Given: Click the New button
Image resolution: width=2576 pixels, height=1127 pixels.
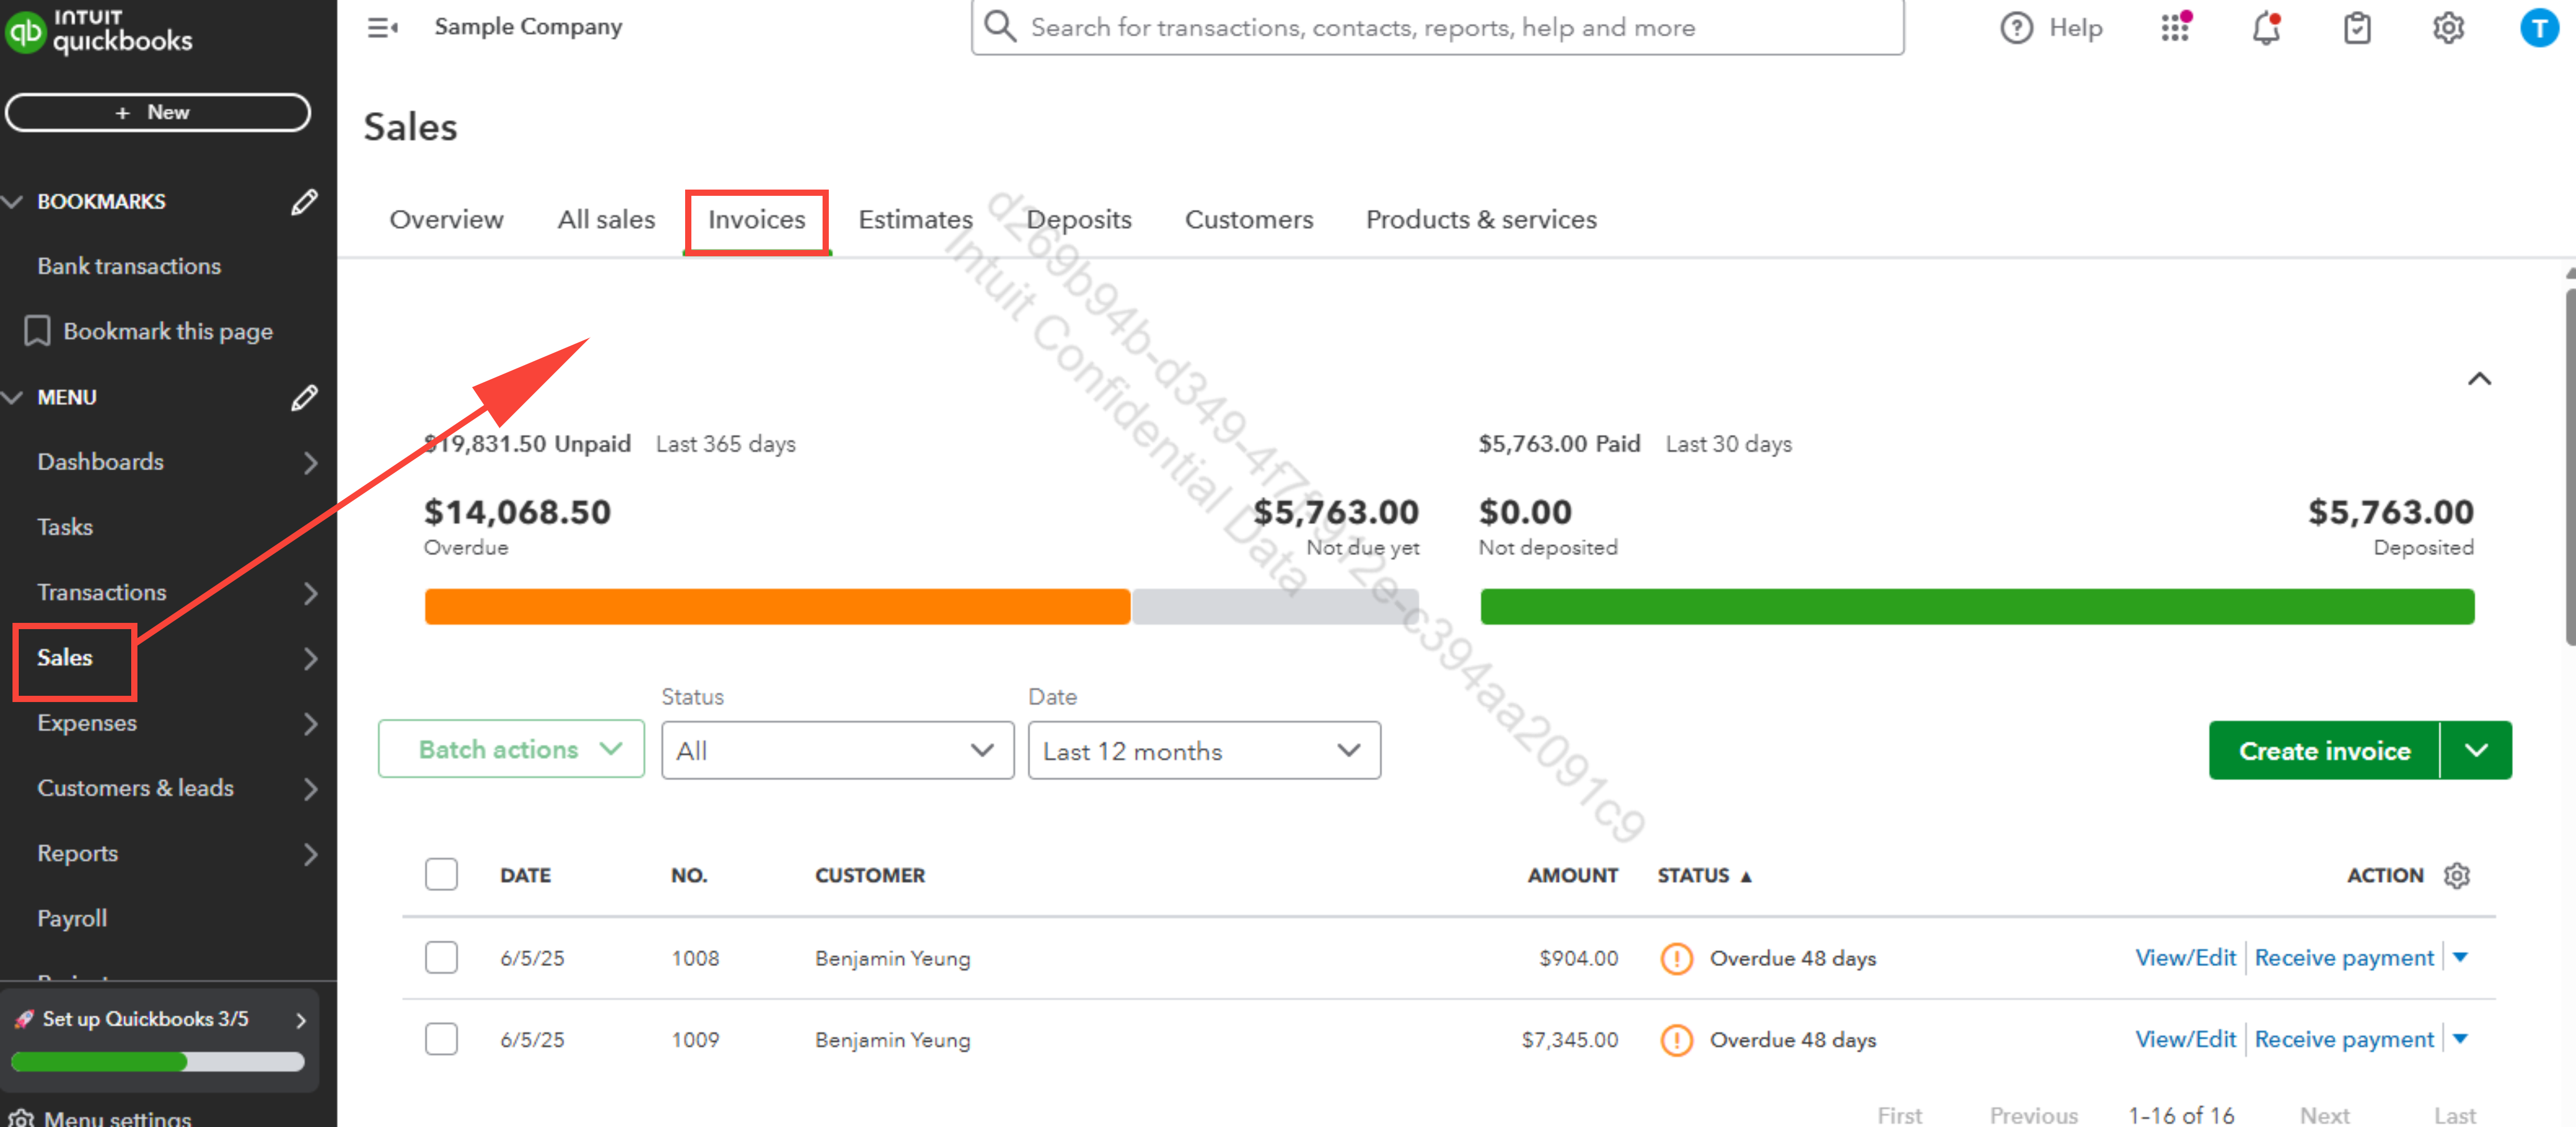Looking at the screenshot, I should 158,112.
